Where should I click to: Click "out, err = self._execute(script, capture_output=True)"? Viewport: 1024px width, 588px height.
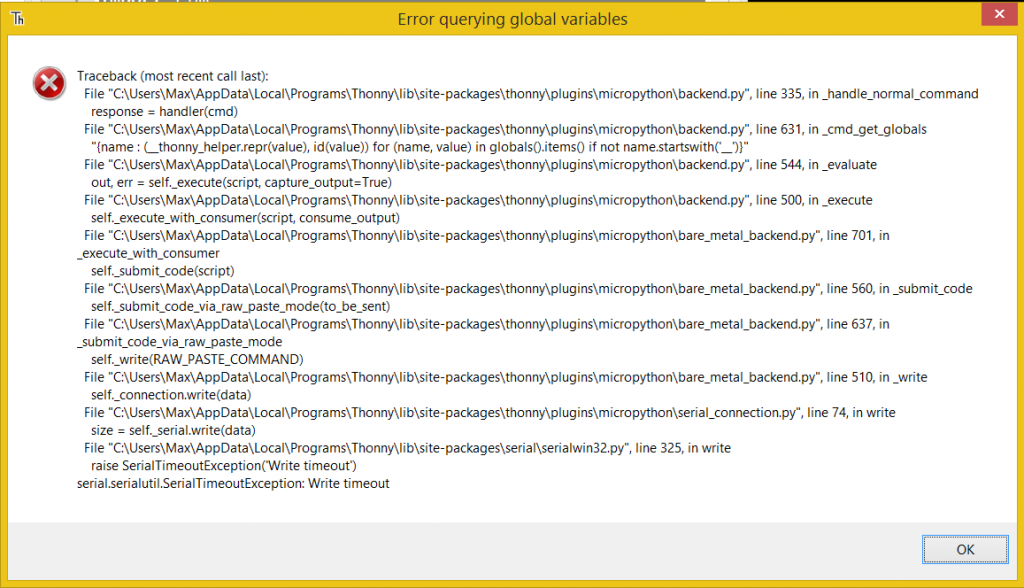[241, 182]
